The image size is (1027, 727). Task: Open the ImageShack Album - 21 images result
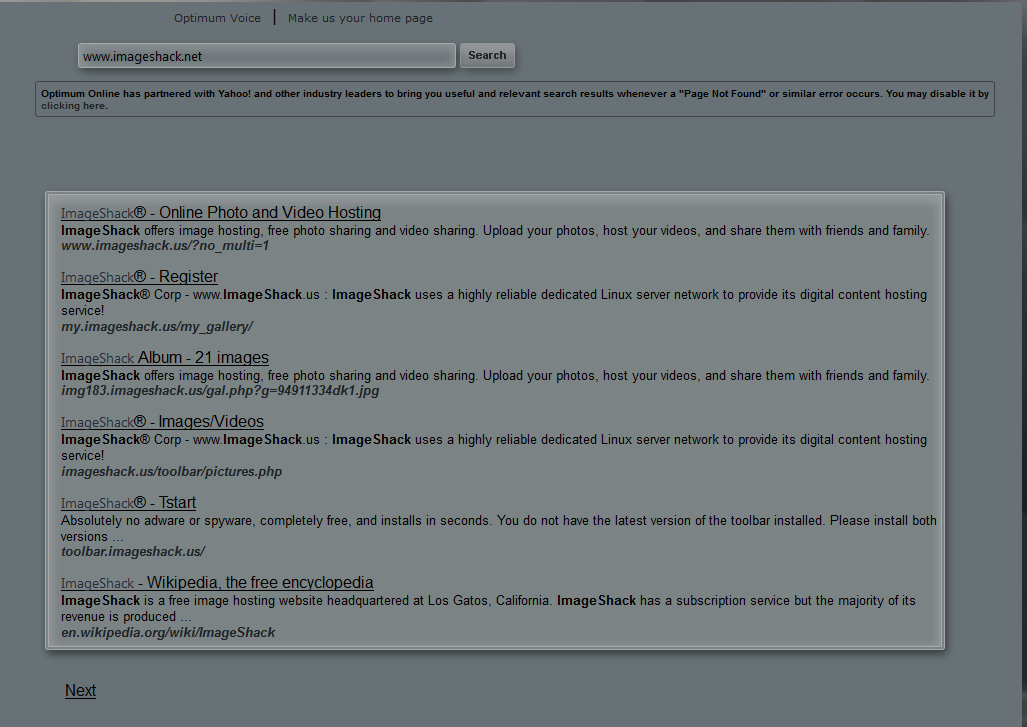[x=165, y=358]
